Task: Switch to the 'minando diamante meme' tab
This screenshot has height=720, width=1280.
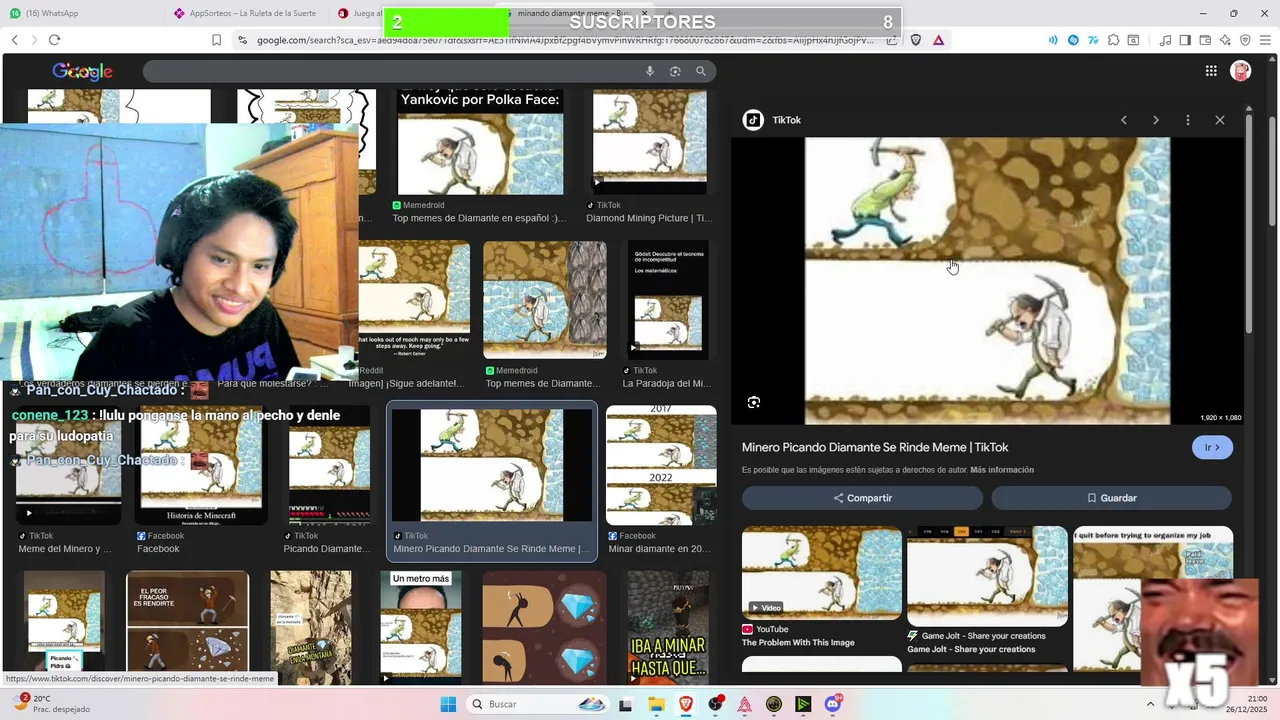Action: [x=576, y=13]
